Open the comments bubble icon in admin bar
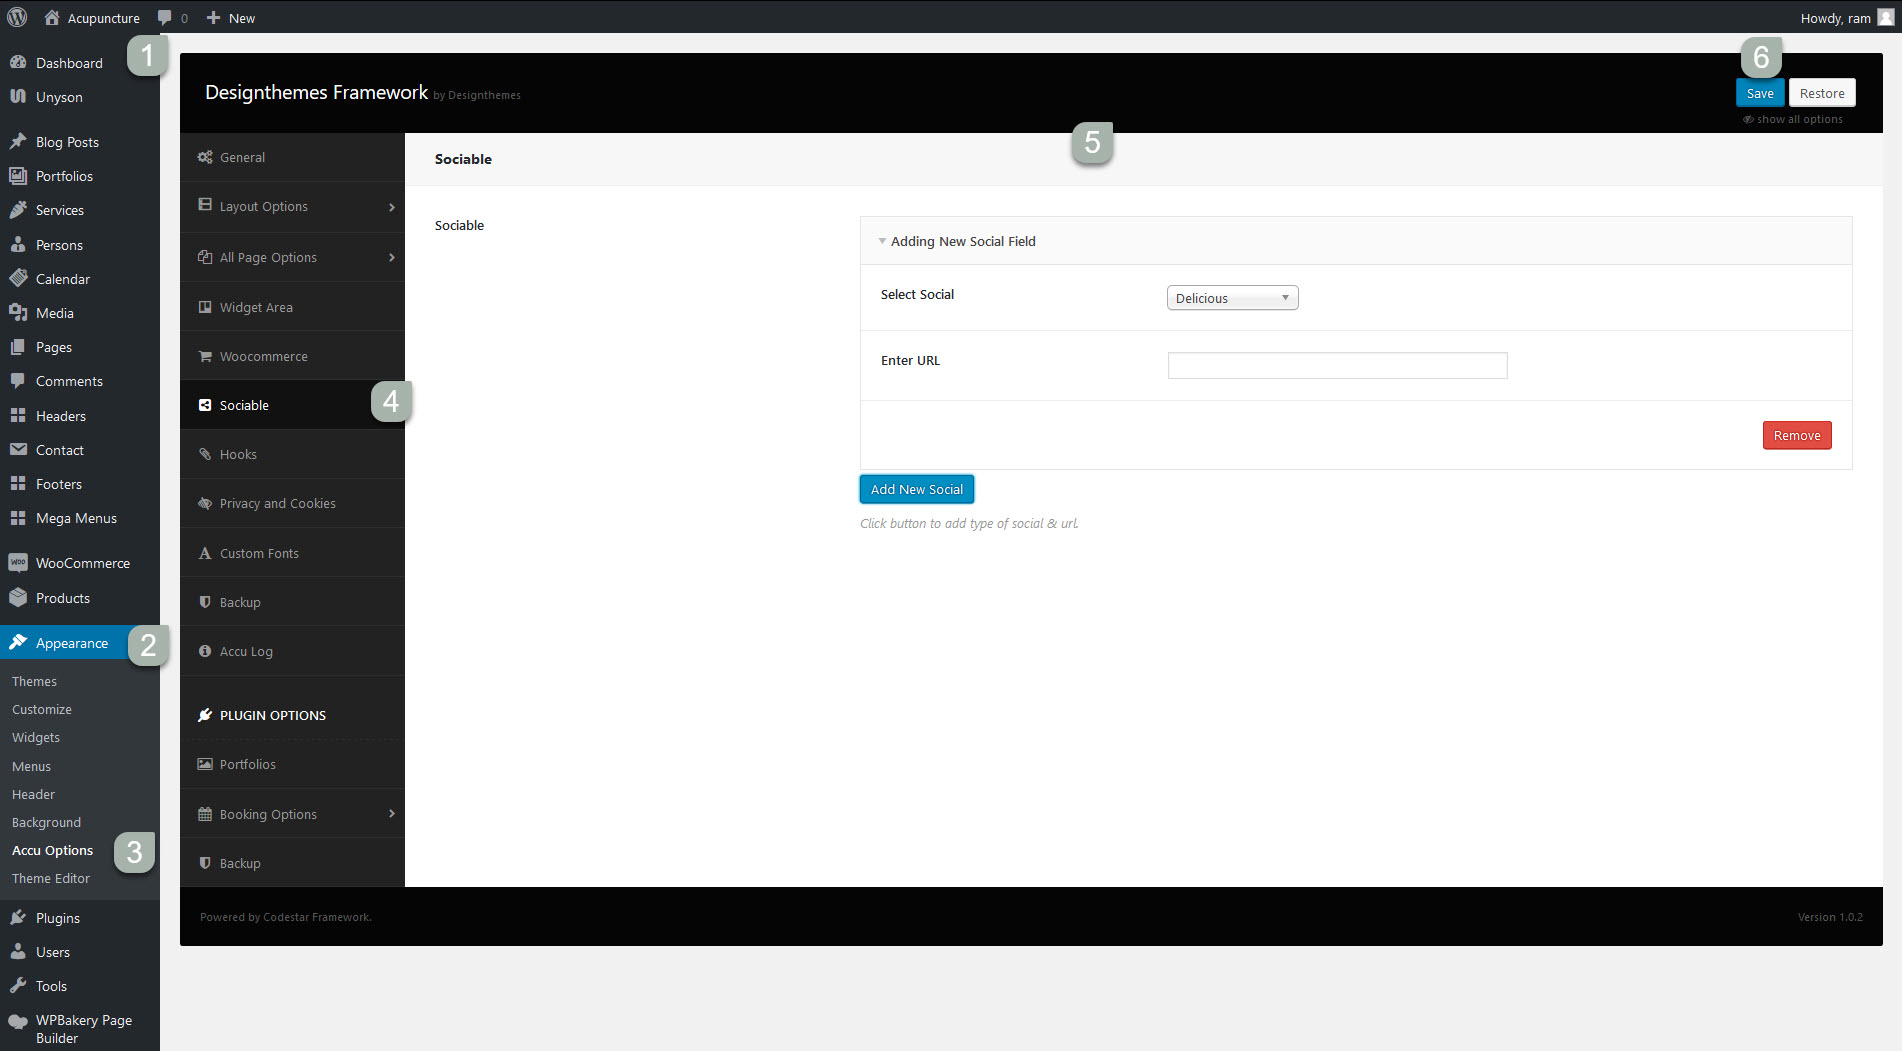The image size is (1902, 1051). 165,18
